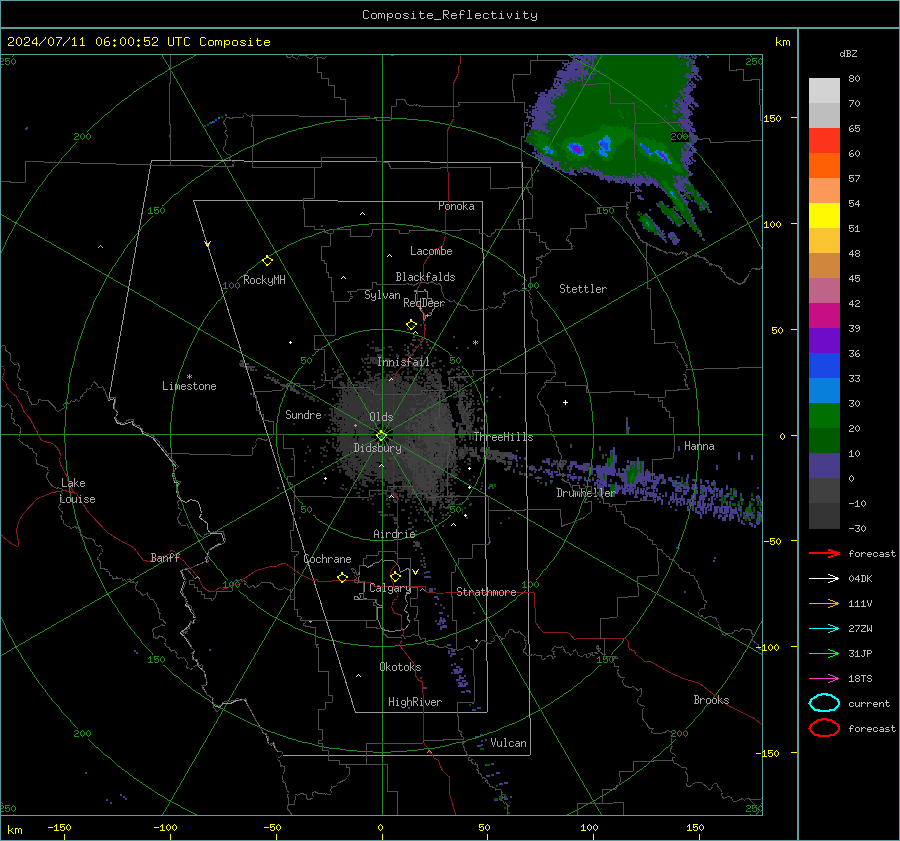Click the magenta 18TS arrow legend icon
The width and height of the screenshot is (900, 841).
click(824, 679)
